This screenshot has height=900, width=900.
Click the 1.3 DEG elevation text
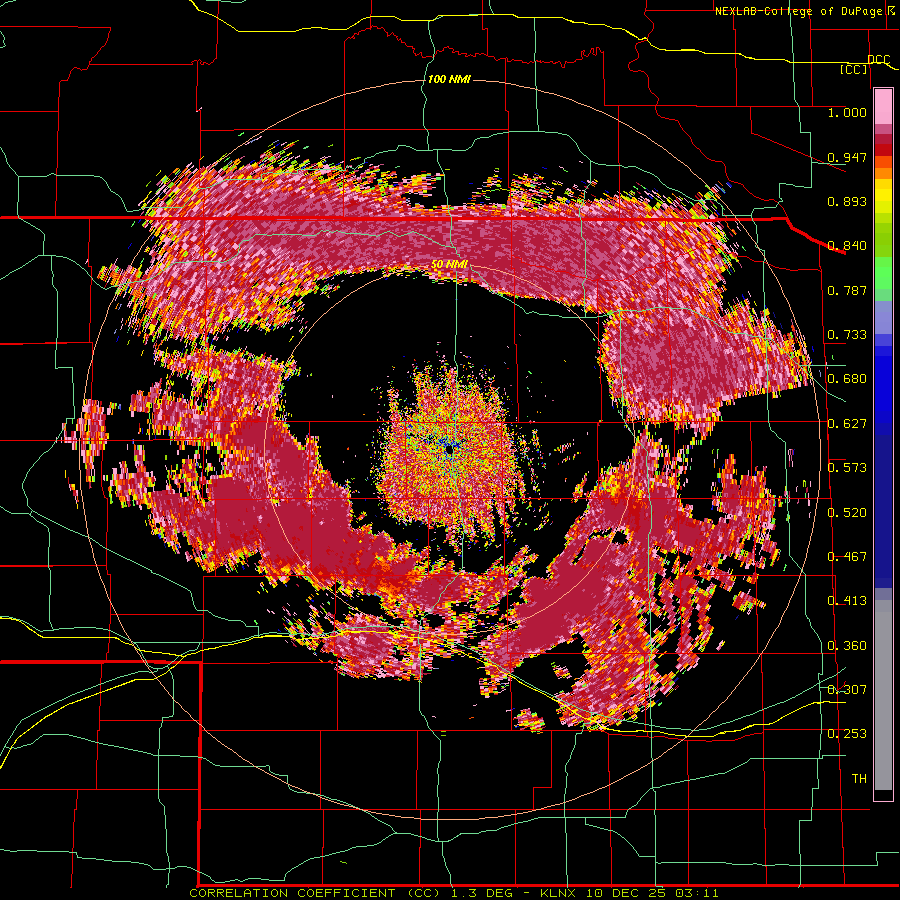(x=480, y=893)
